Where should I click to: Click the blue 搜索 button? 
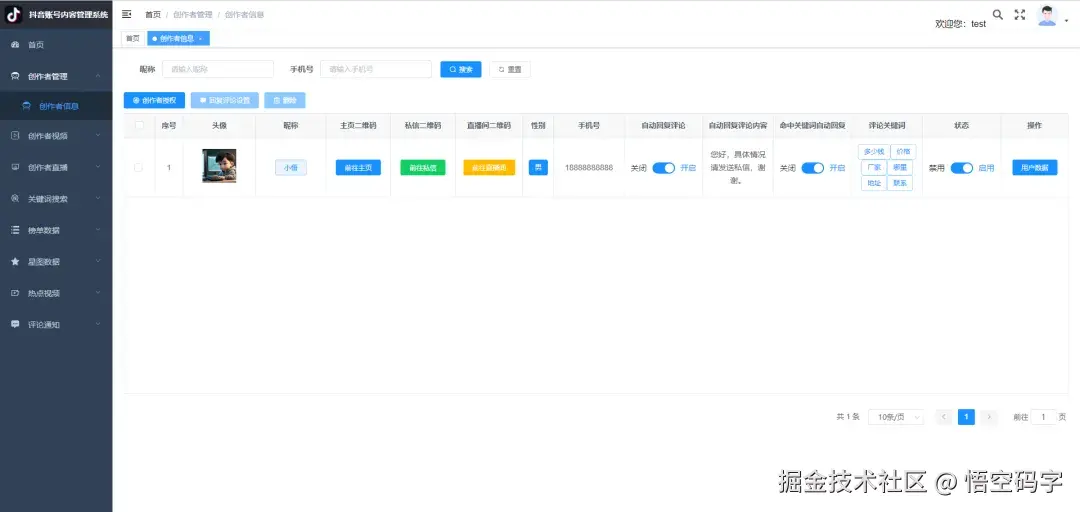coord(461,70)
